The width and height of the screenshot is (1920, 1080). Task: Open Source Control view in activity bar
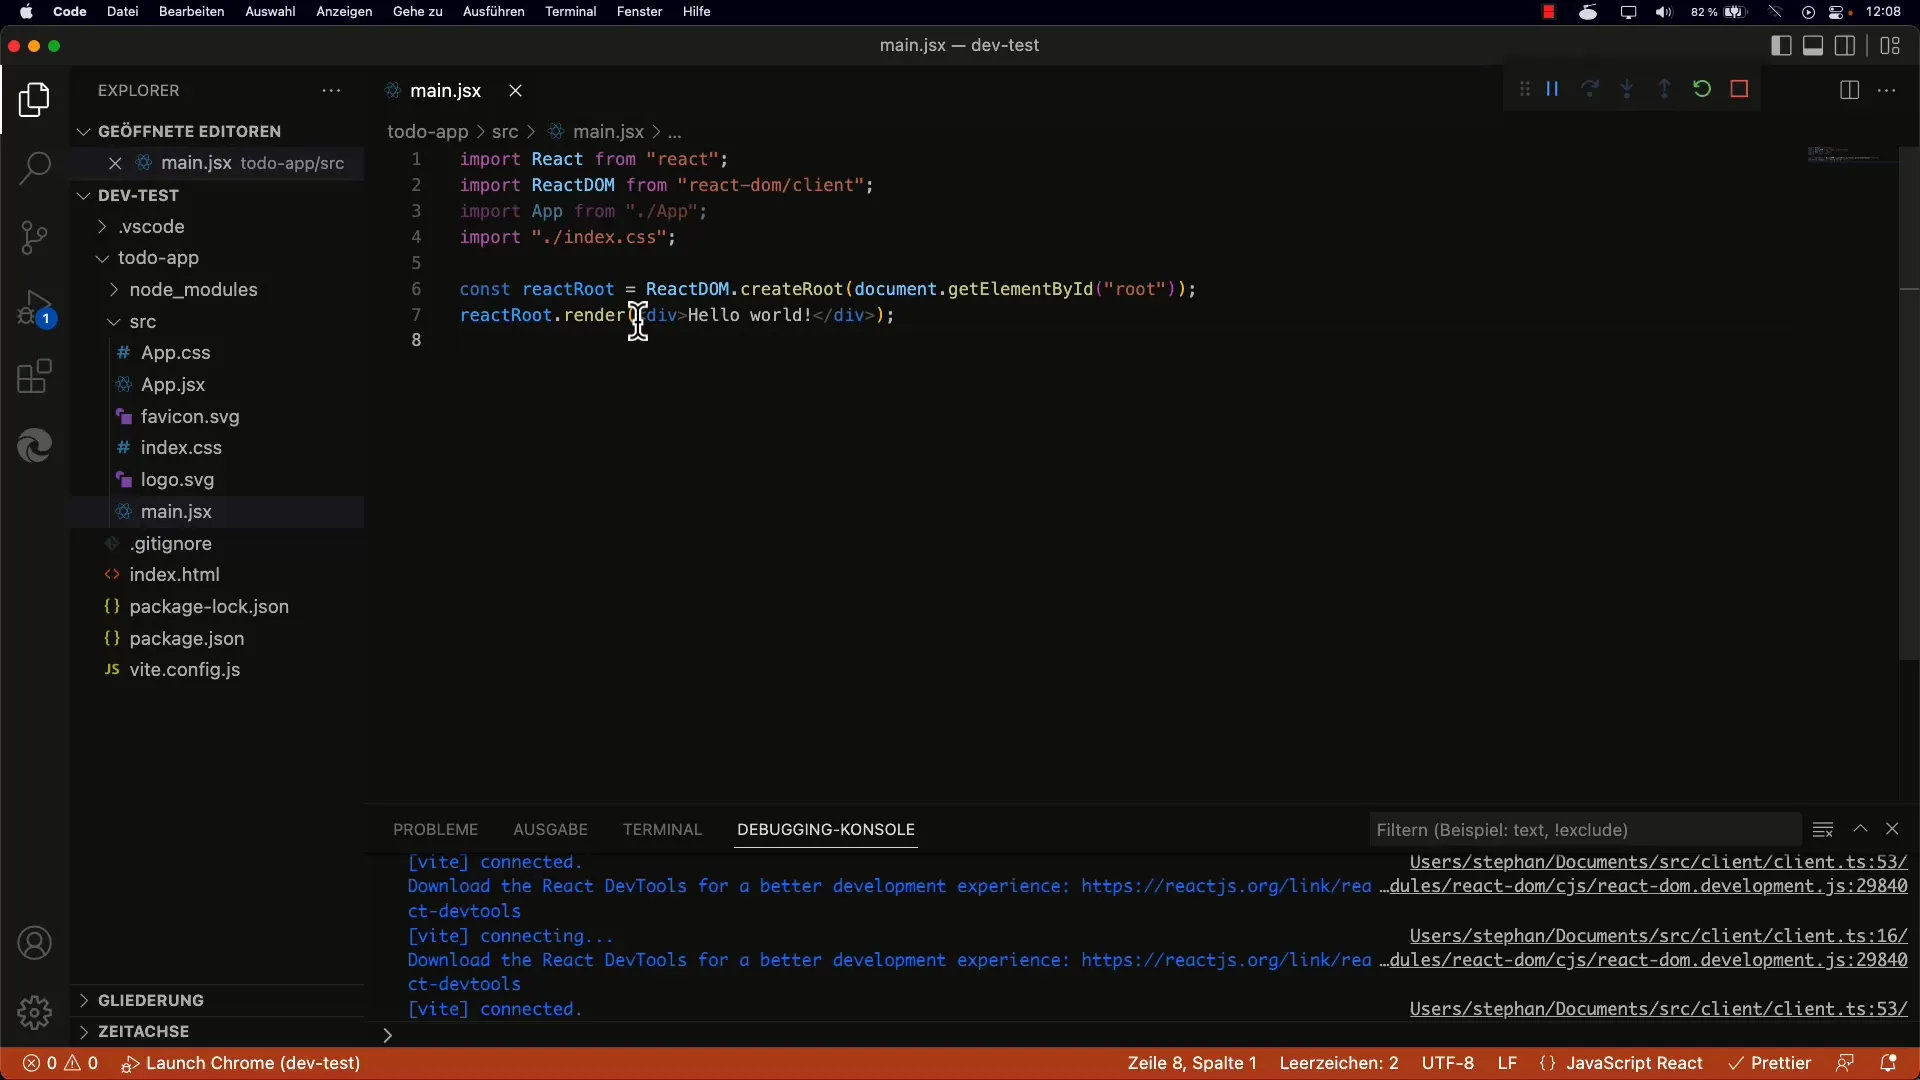click(34, 237)
